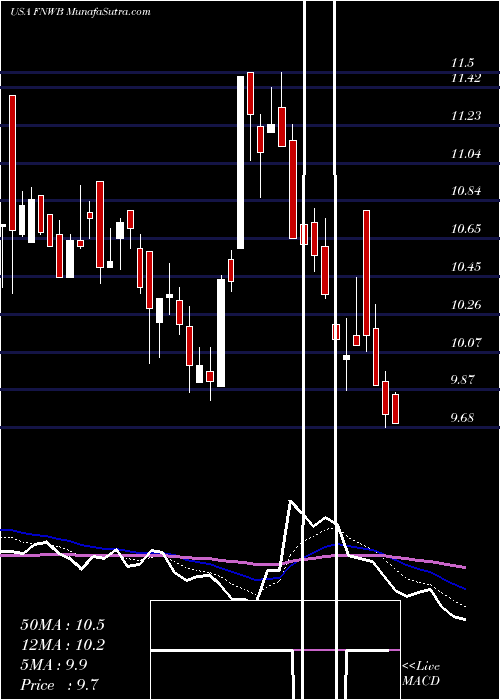The width and height of the screenshot is (500, 700).
Task: Click the 11.5 price axis label
Action: [462, 63]
